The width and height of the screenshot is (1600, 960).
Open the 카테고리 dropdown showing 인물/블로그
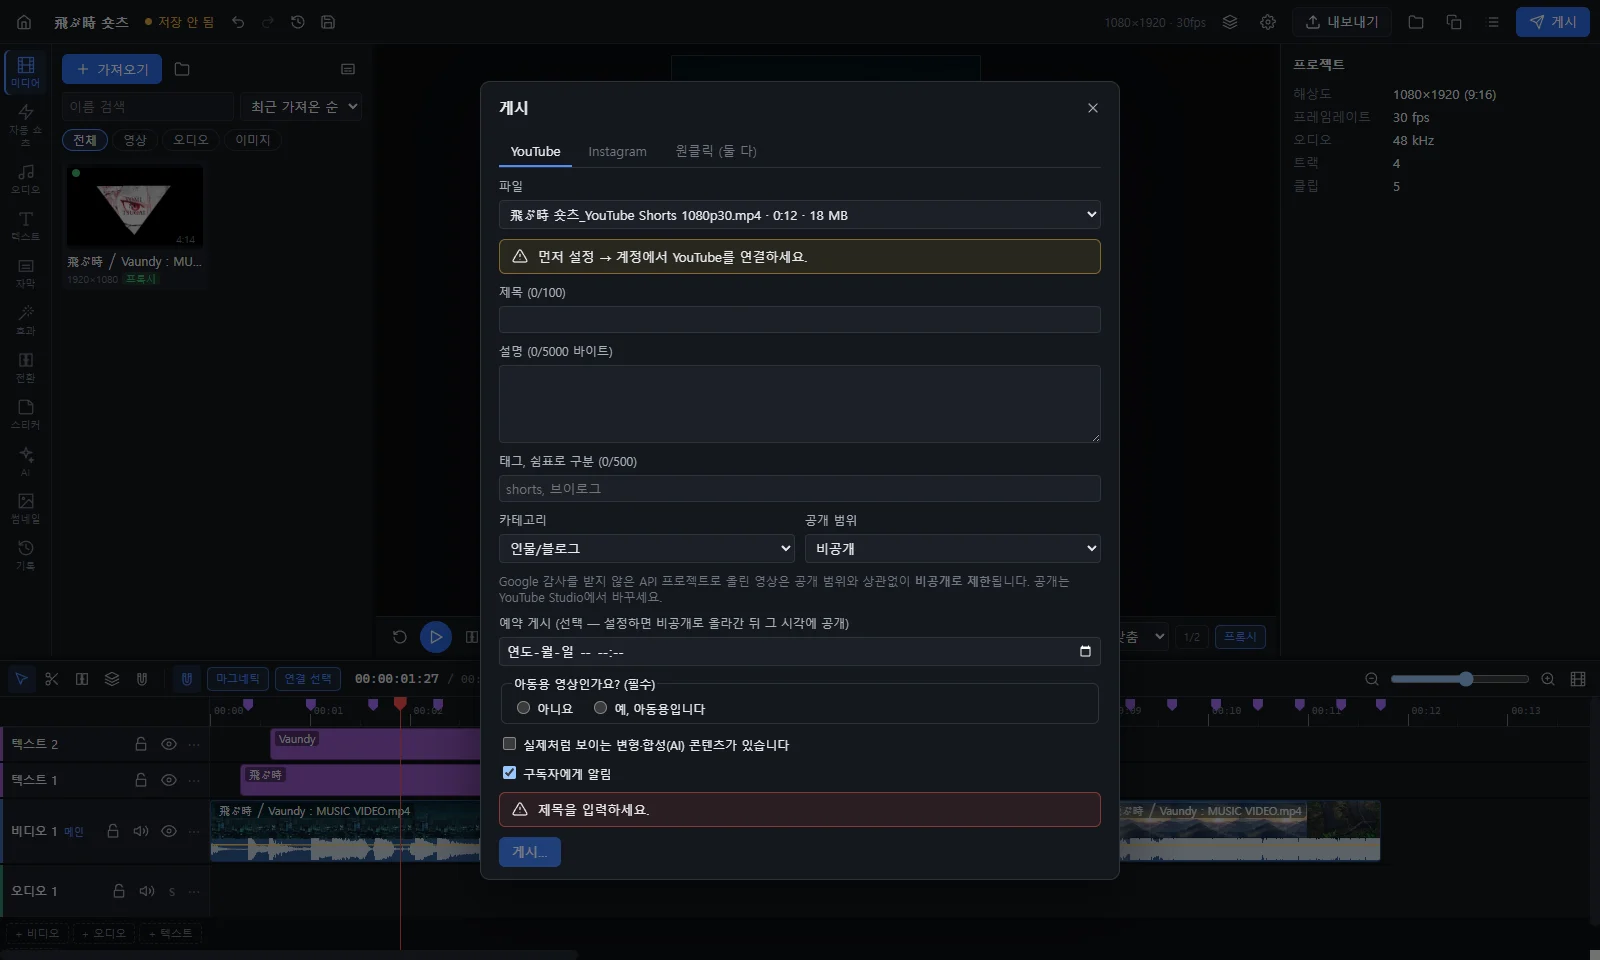pos(647,549)
